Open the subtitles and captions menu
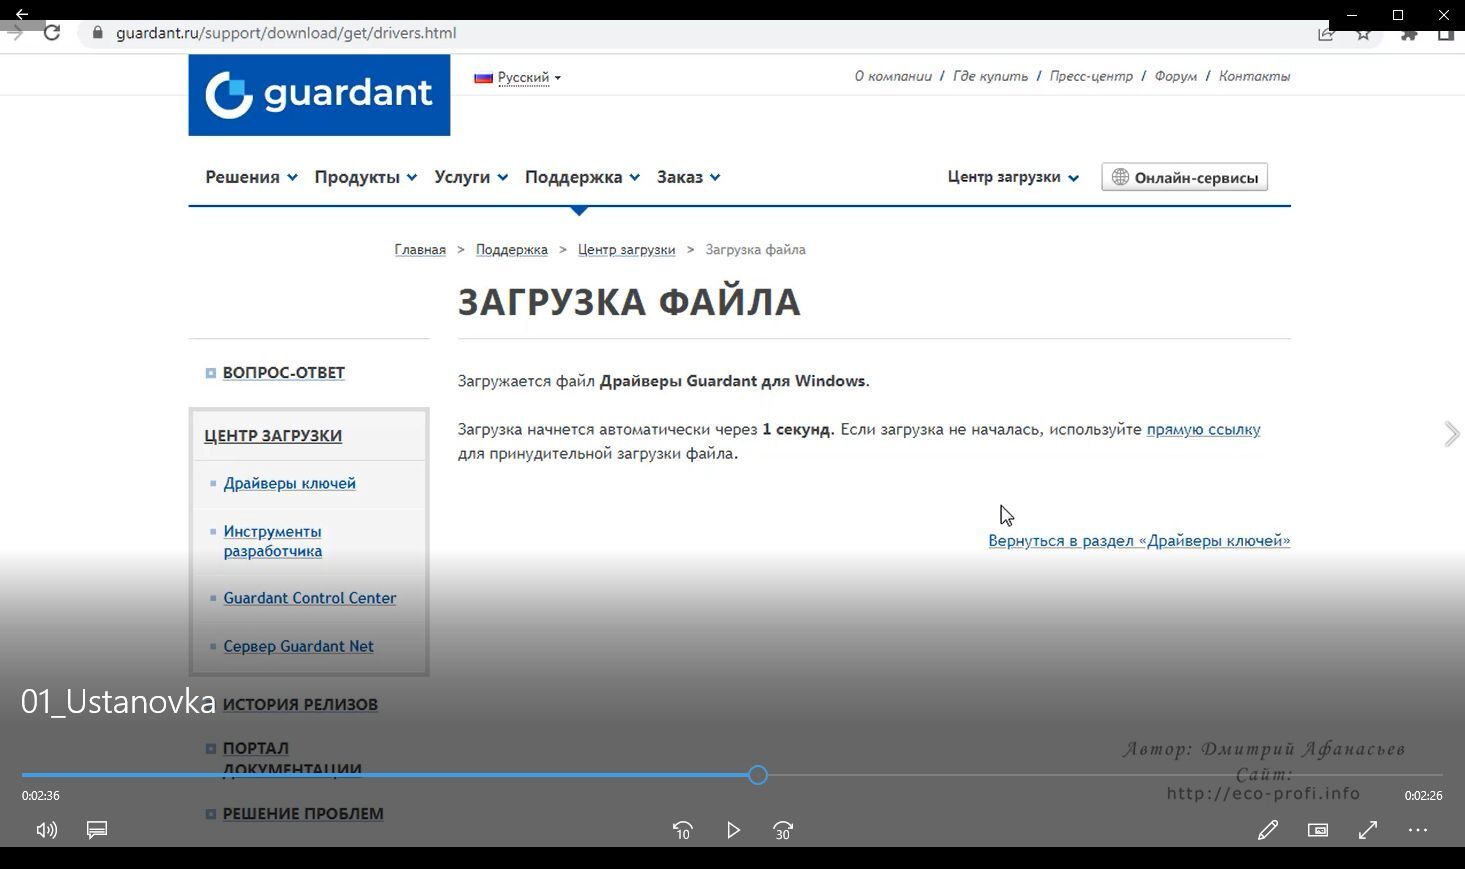 coord(97,830)
